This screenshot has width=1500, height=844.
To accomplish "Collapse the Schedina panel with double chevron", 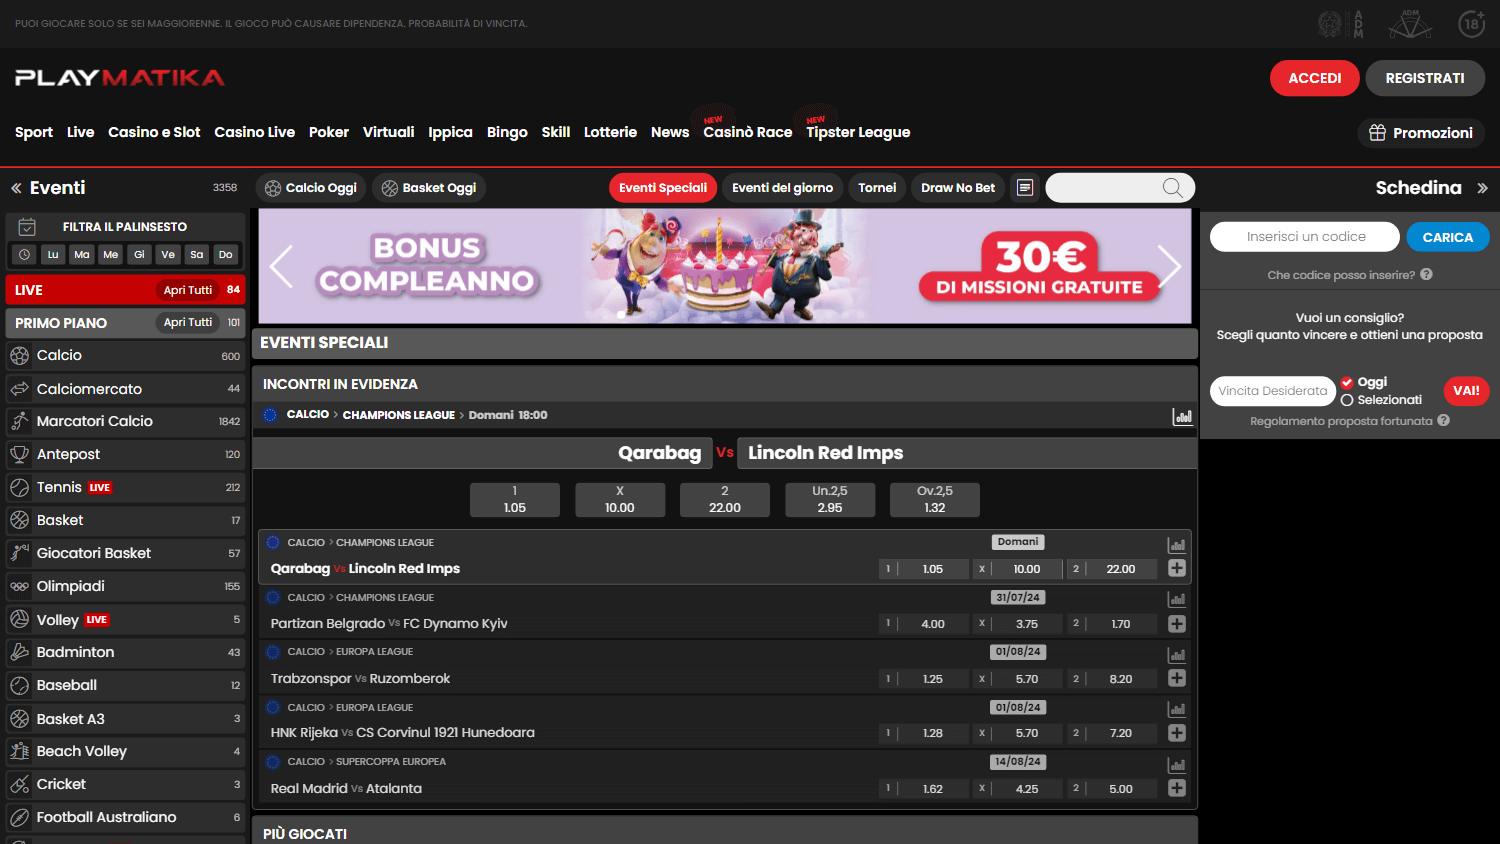I will [x=1482, y=188].
